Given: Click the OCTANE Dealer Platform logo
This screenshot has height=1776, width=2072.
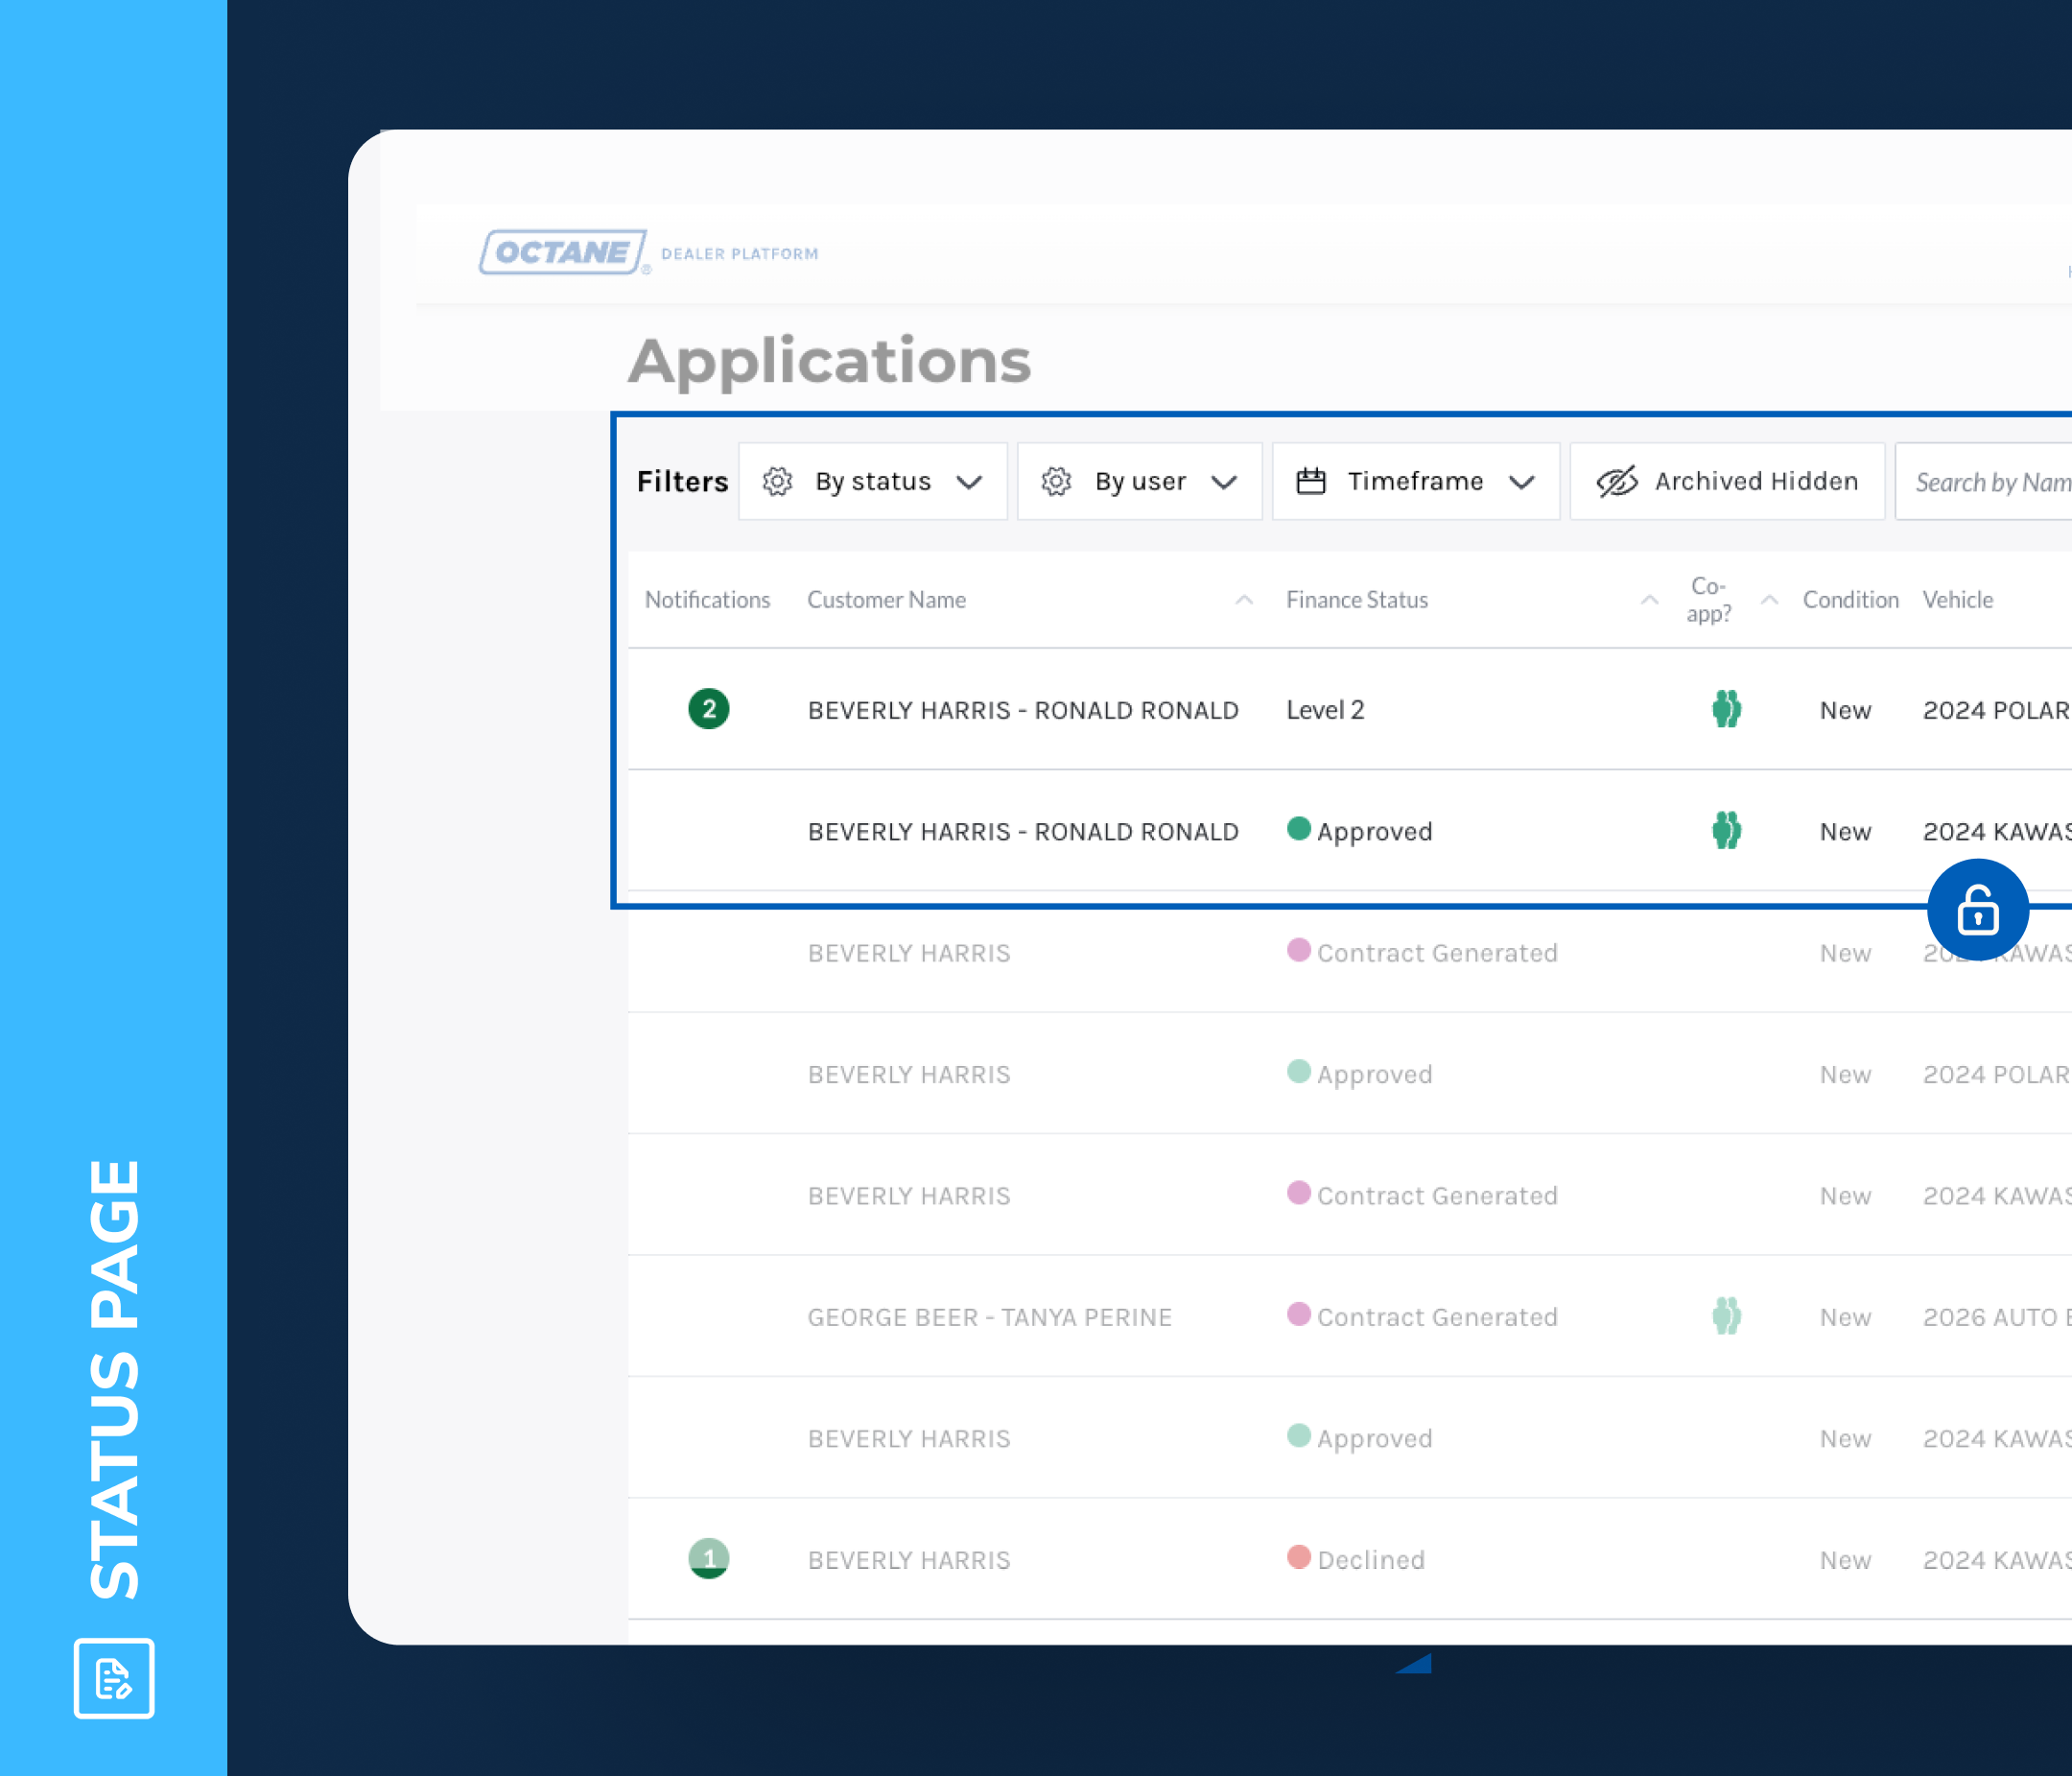Looking at the screenshot, I should tap(563, 252).
